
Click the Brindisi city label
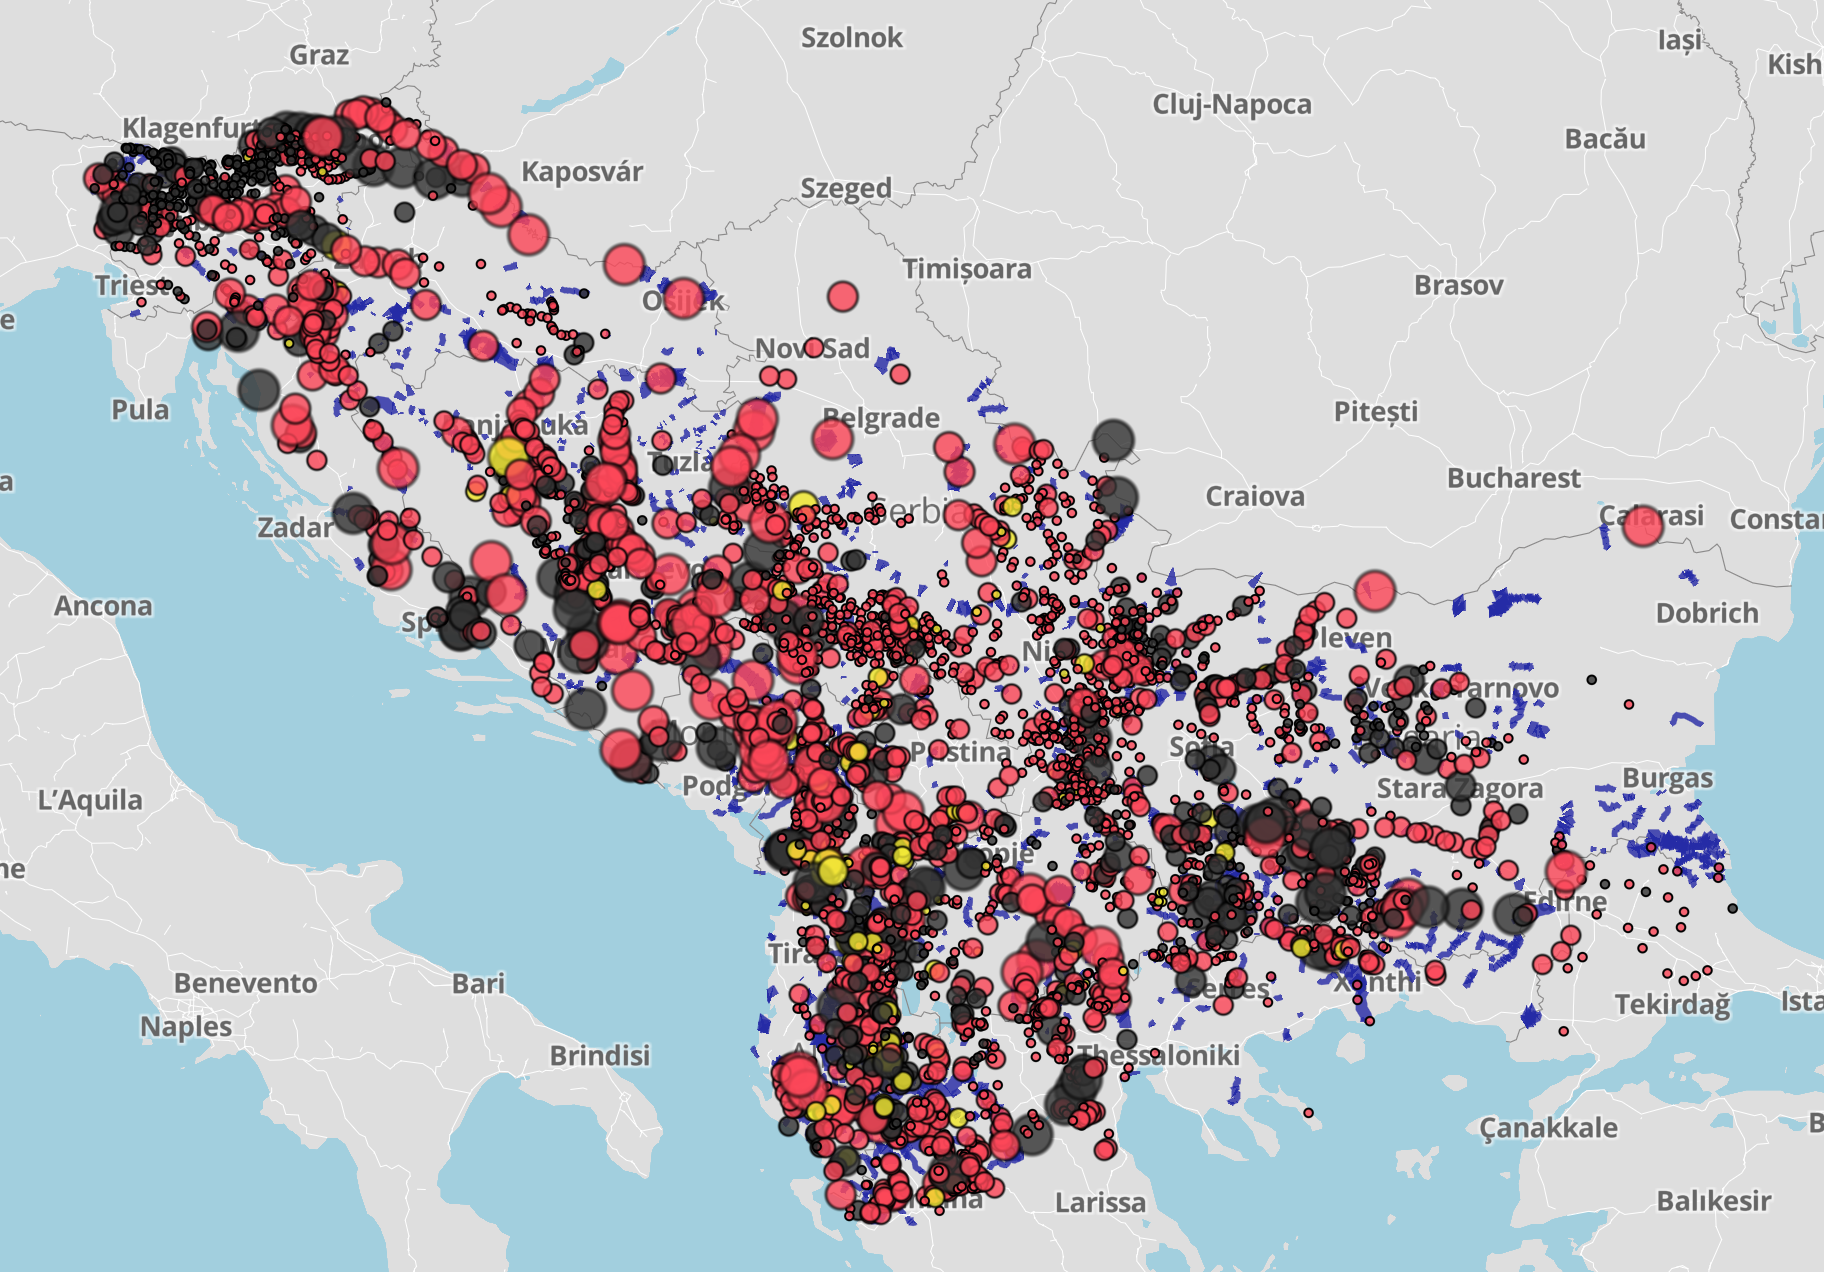(600, 1056)
